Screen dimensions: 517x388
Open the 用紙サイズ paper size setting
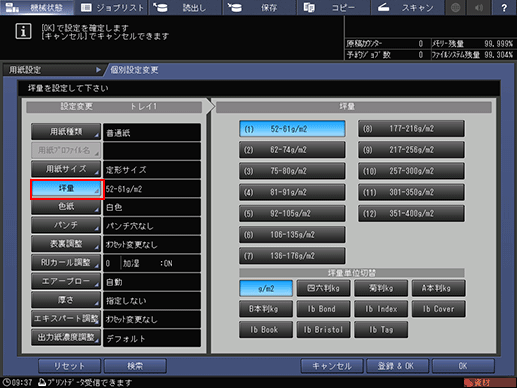66,169
